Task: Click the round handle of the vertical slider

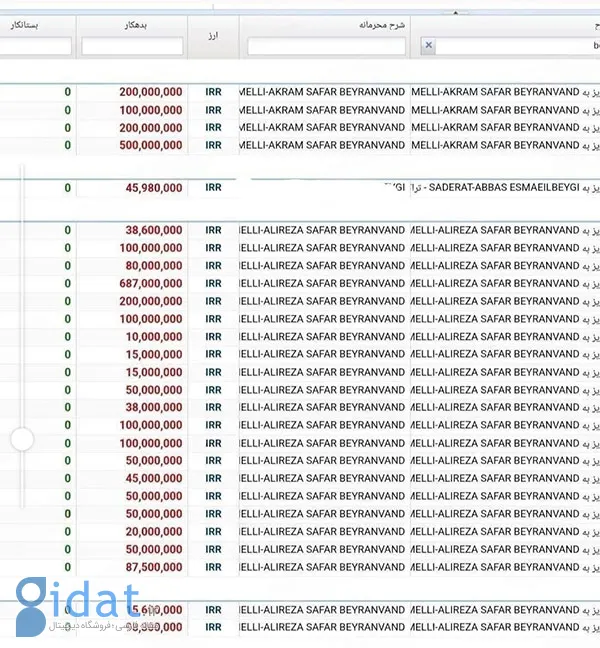Action: tap(22, 439)
